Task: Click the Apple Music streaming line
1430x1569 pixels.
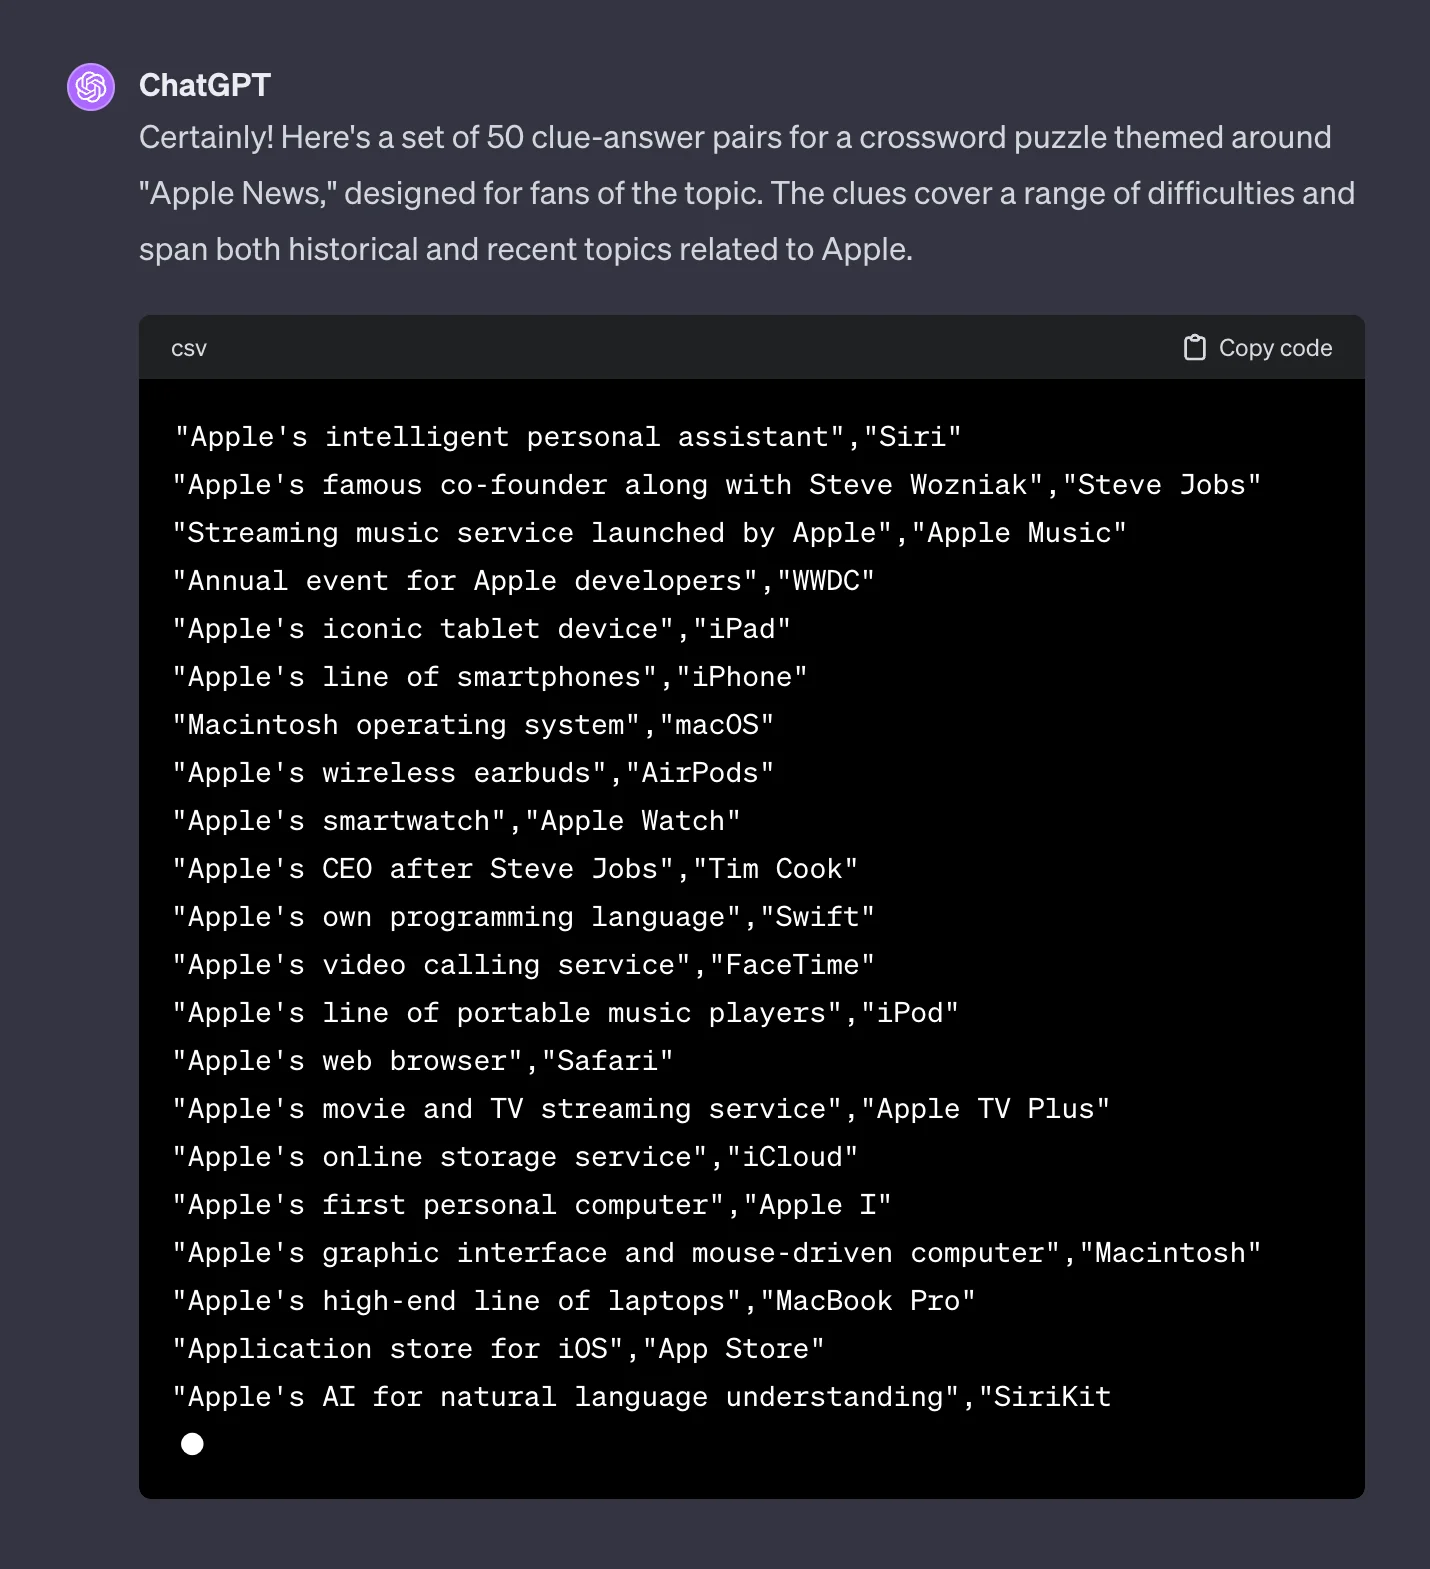Action: 650,533
